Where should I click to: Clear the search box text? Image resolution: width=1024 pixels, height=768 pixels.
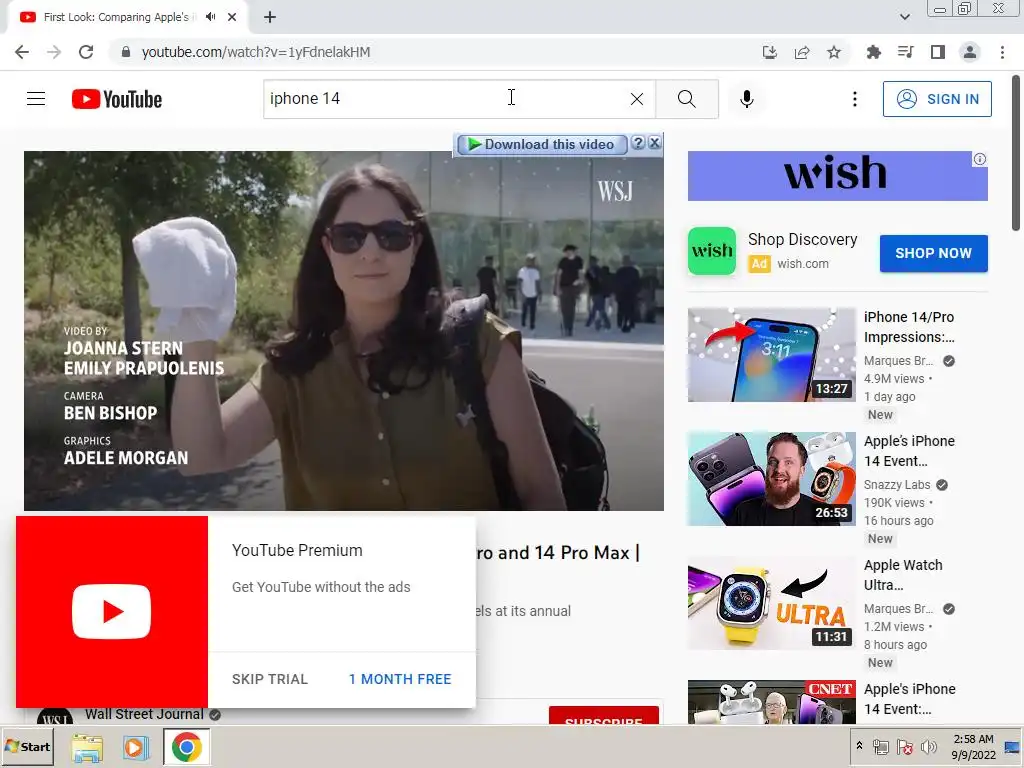tap(637, 99)
